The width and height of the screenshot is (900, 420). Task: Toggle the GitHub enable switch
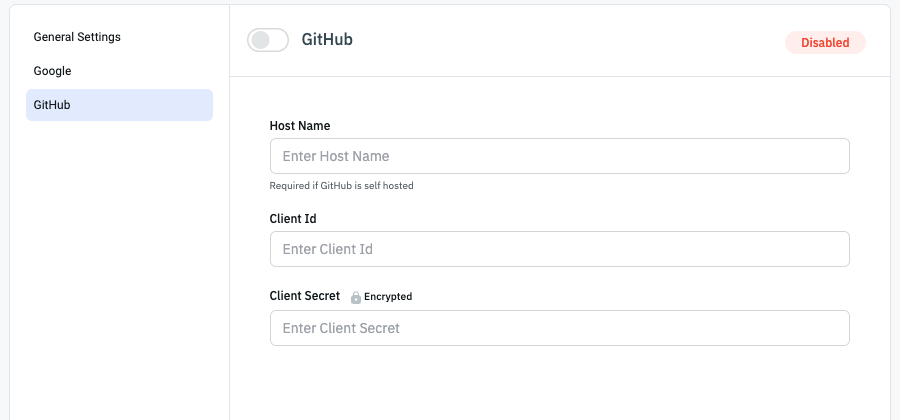267,40
